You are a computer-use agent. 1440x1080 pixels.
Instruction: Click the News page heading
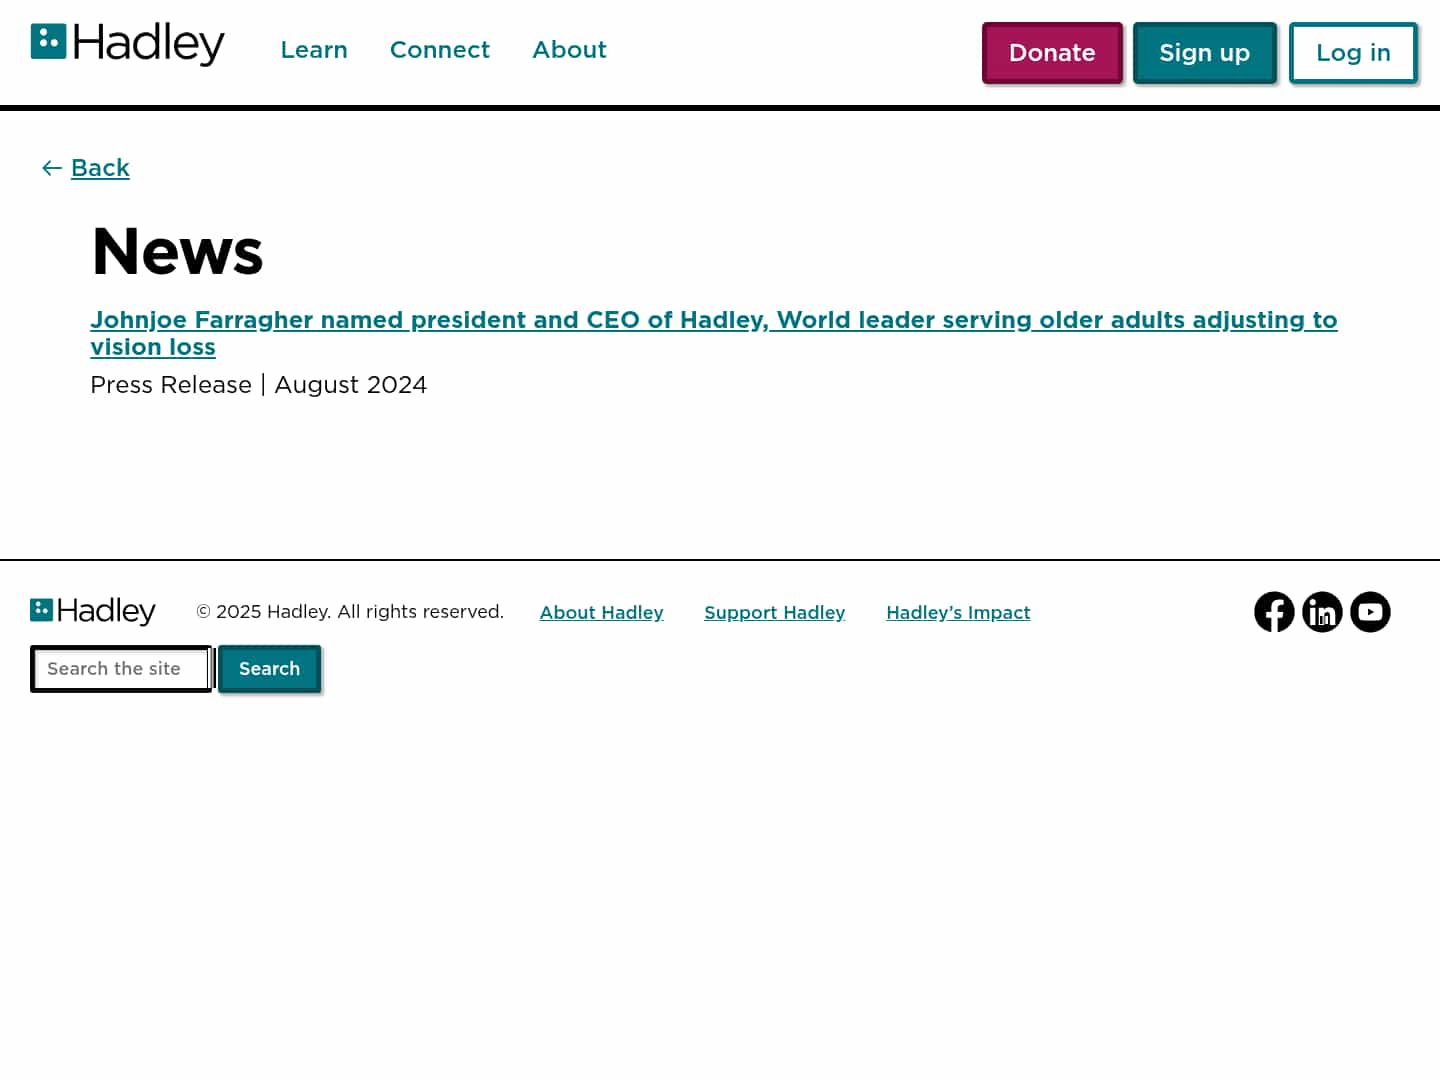177,252
